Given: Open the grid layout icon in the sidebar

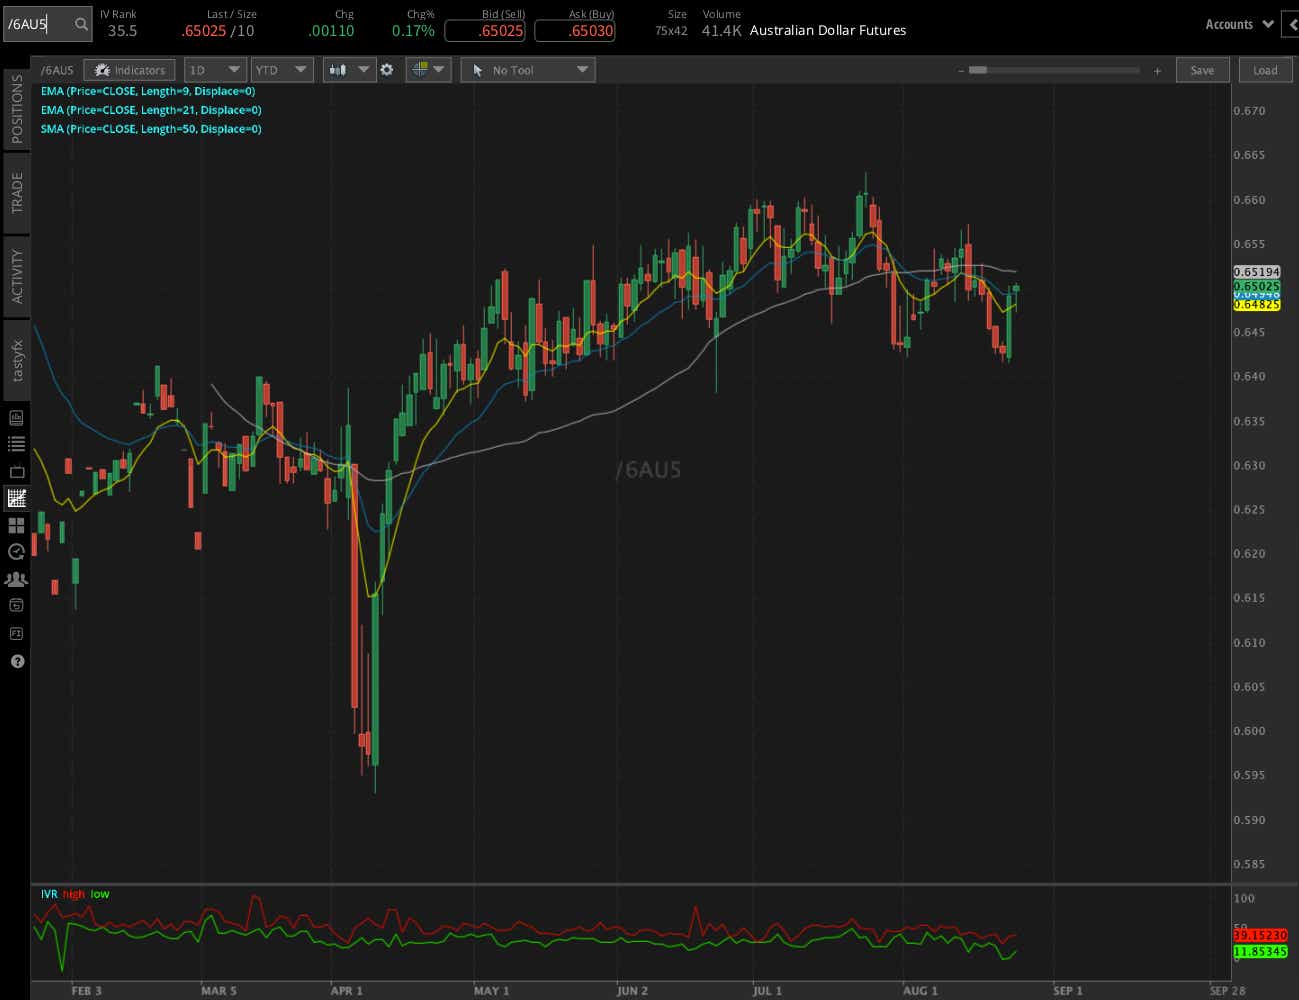Looking at the screenshot, I should (15, 524).
